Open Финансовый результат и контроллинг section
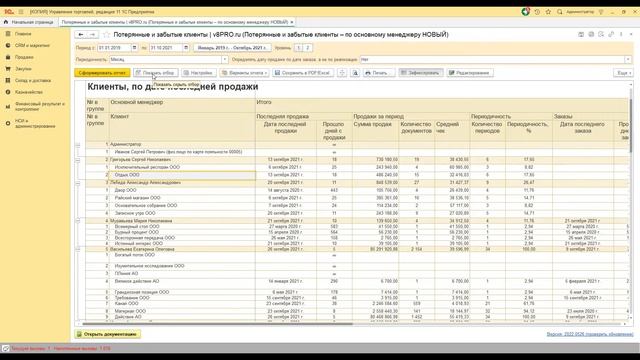Viewport: 640px width, 360px height. [39, 107]
